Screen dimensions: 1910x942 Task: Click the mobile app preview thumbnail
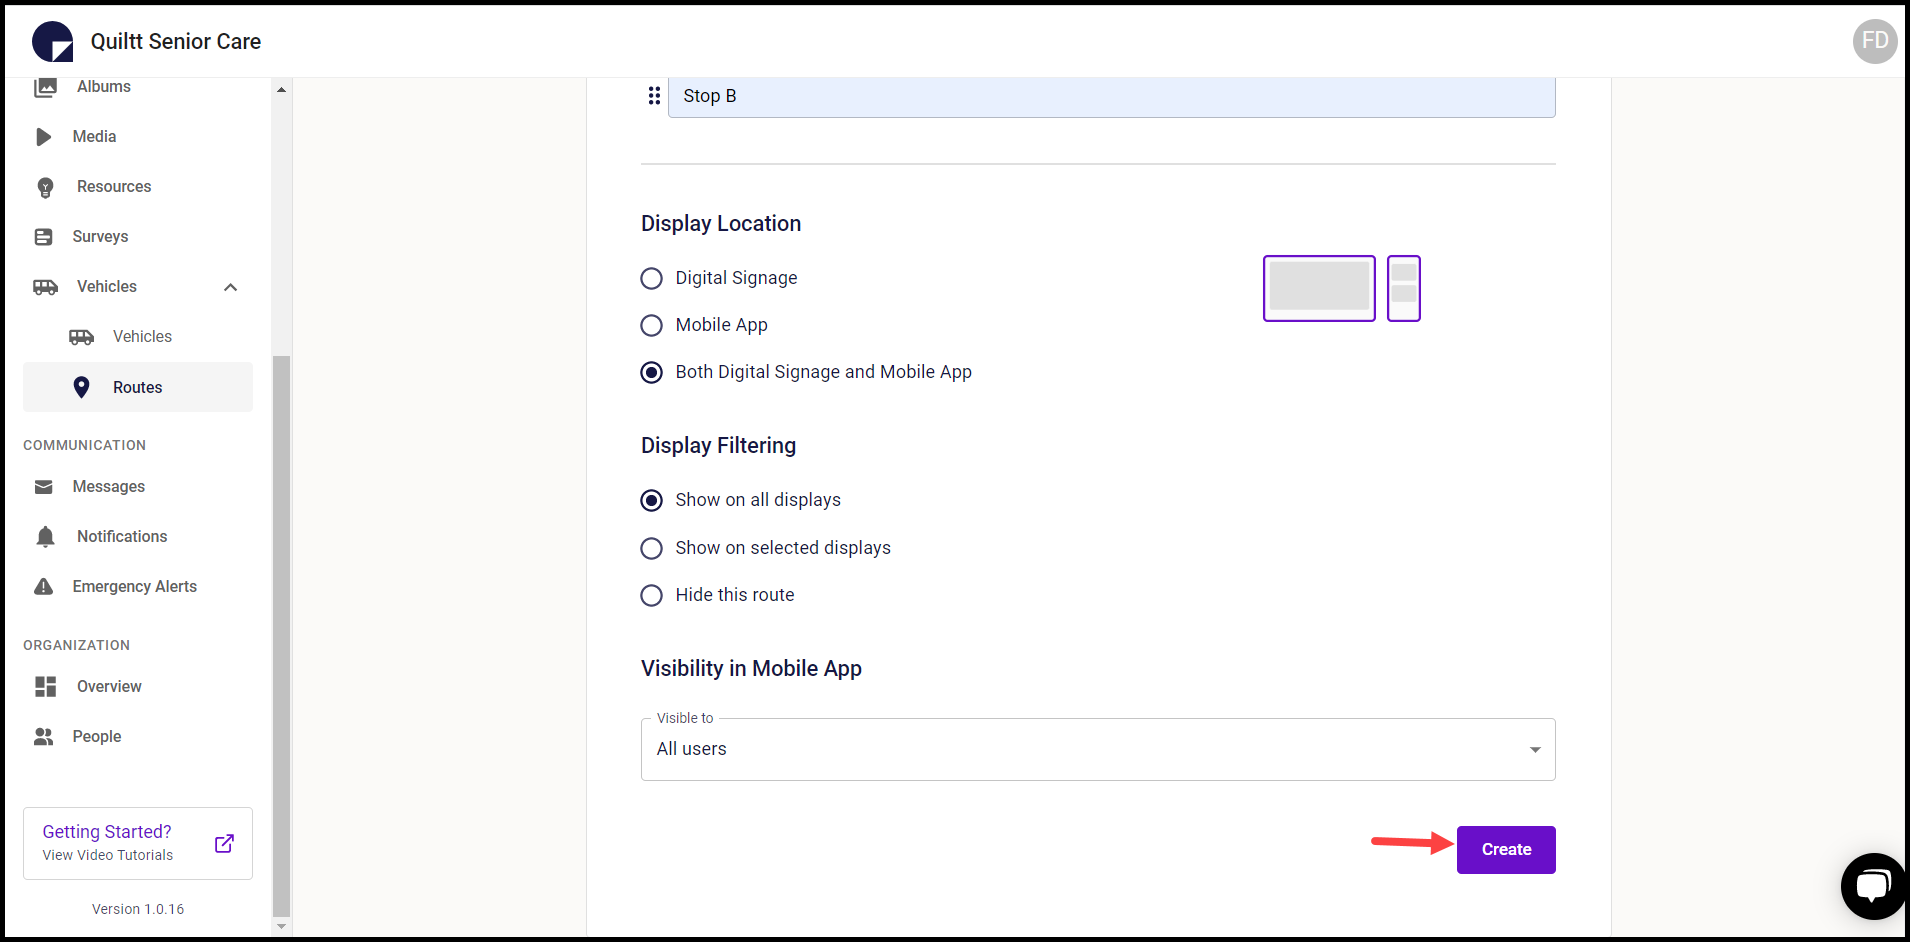tap(1404, 288)
